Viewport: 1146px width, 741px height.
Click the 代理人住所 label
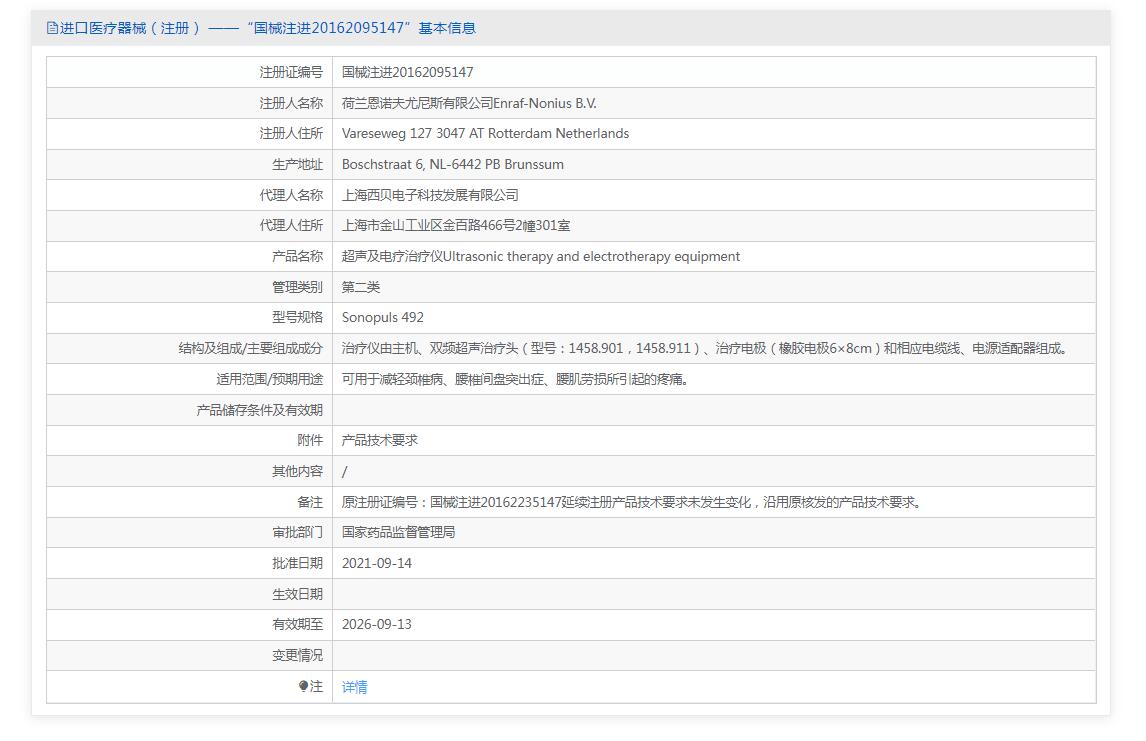click(291, 226)
